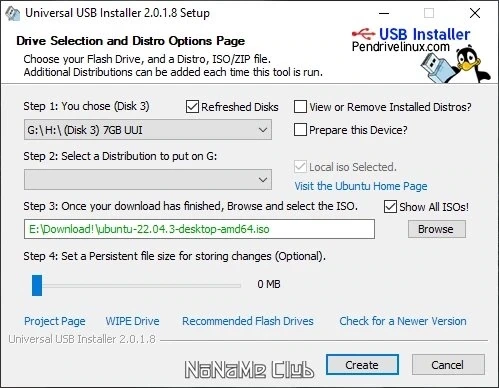Open the Project Page link

(x=55, y=321)
